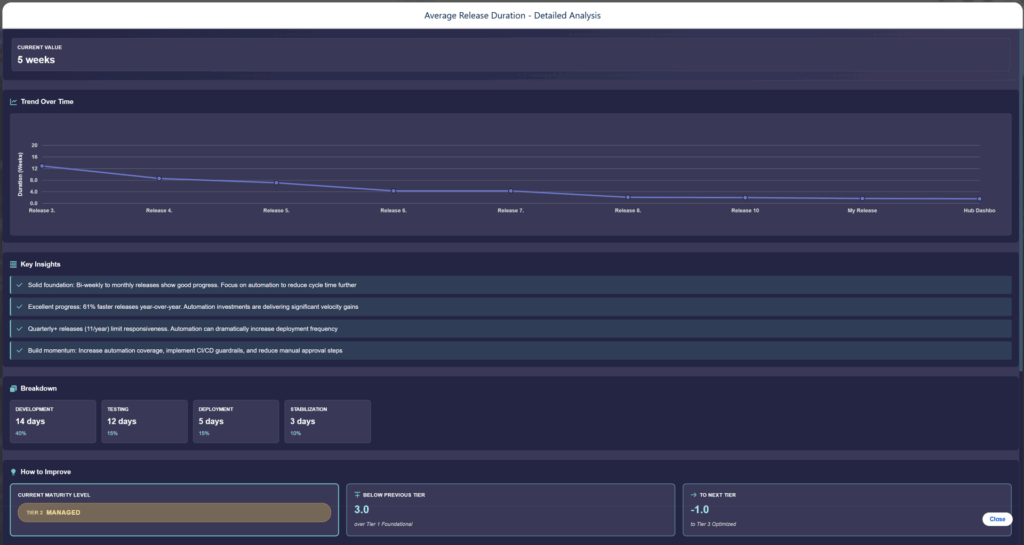Click the My Release data point on chart

coord(862,198)
